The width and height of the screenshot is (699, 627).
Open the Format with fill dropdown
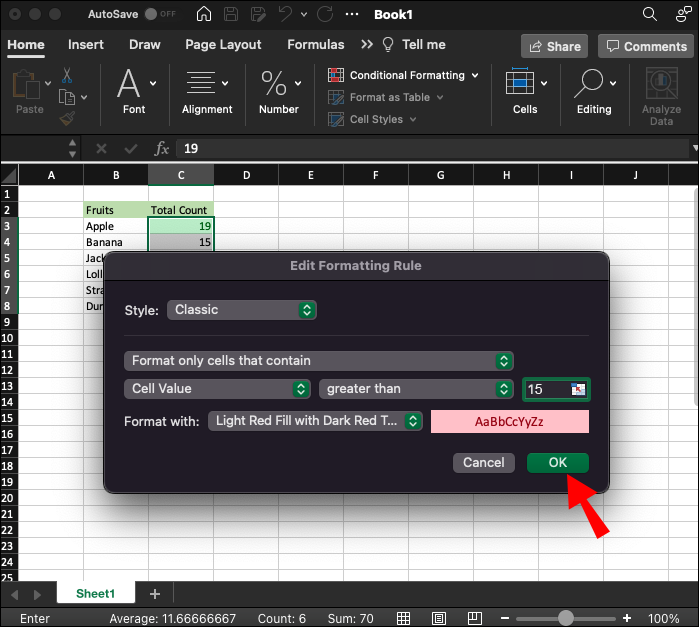(x=315, y=421)
